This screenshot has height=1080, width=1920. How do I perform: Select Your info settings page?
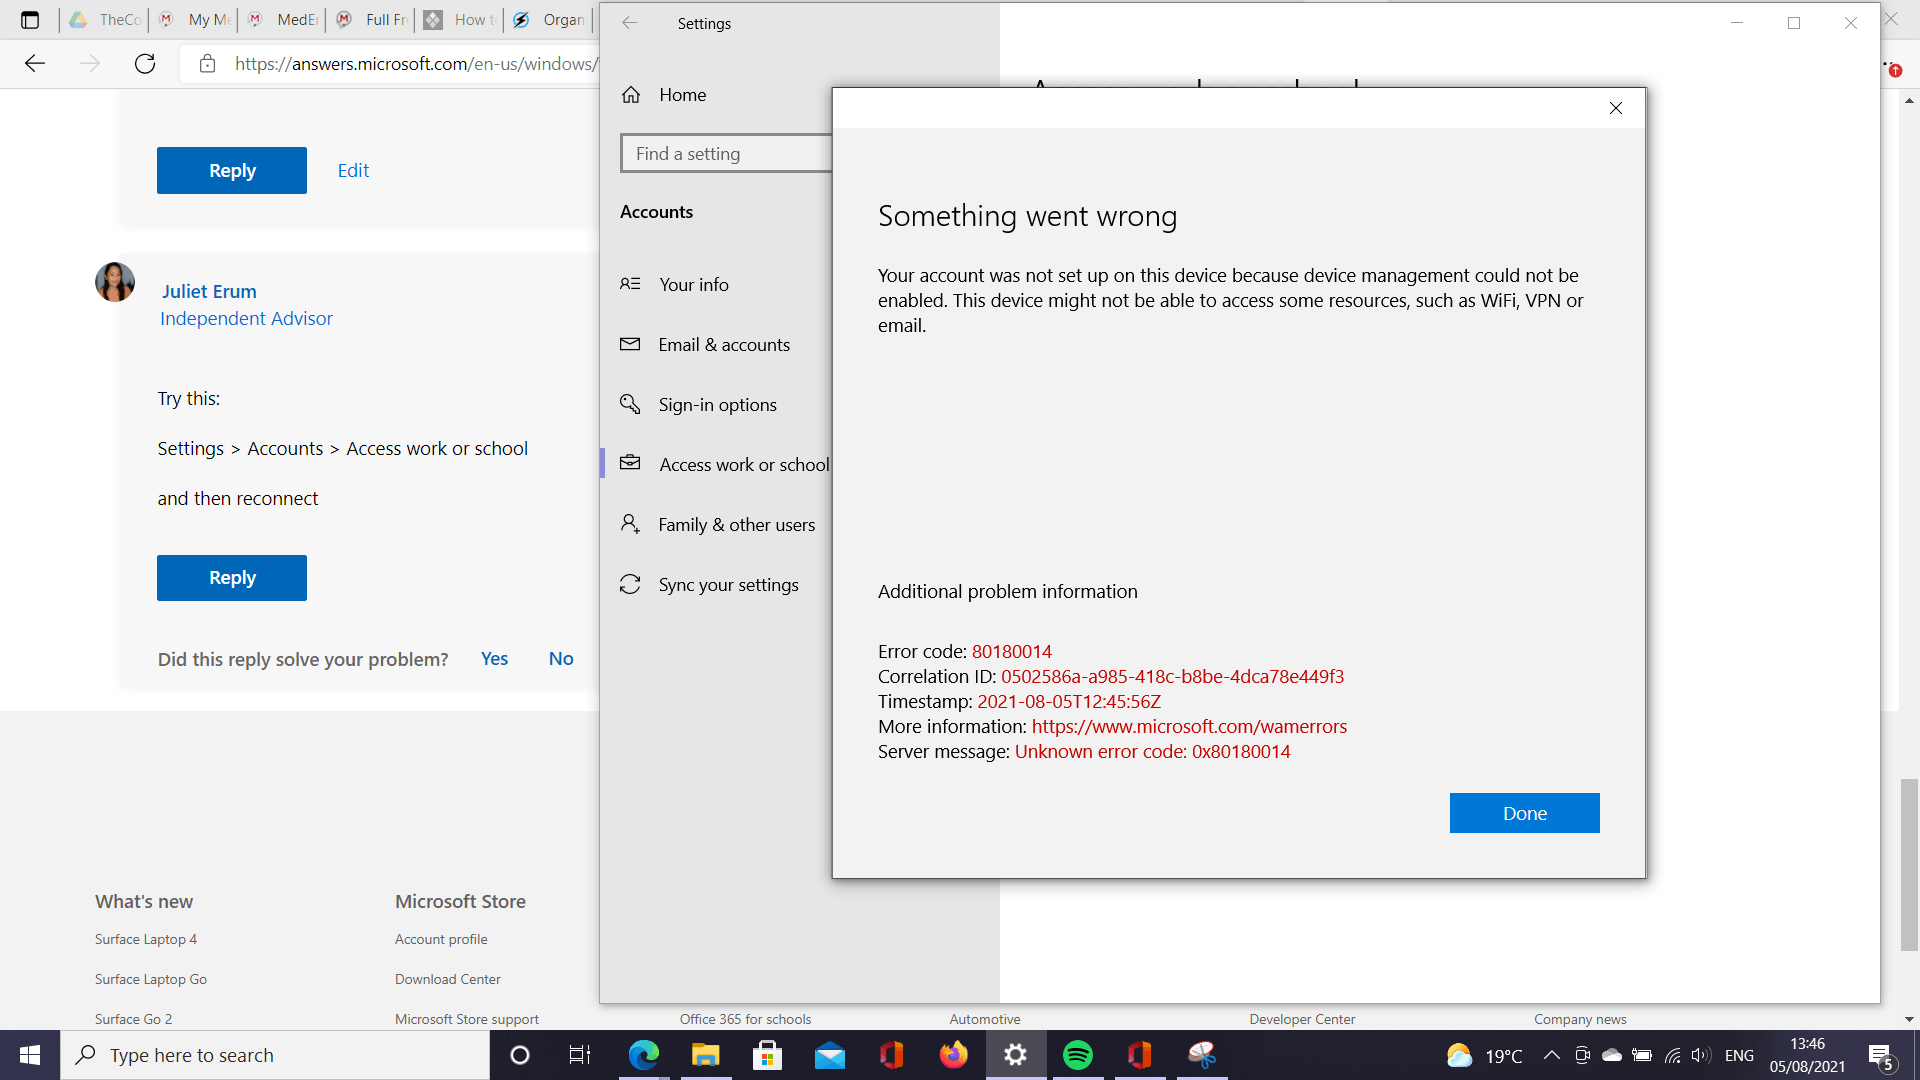[693, 285]
